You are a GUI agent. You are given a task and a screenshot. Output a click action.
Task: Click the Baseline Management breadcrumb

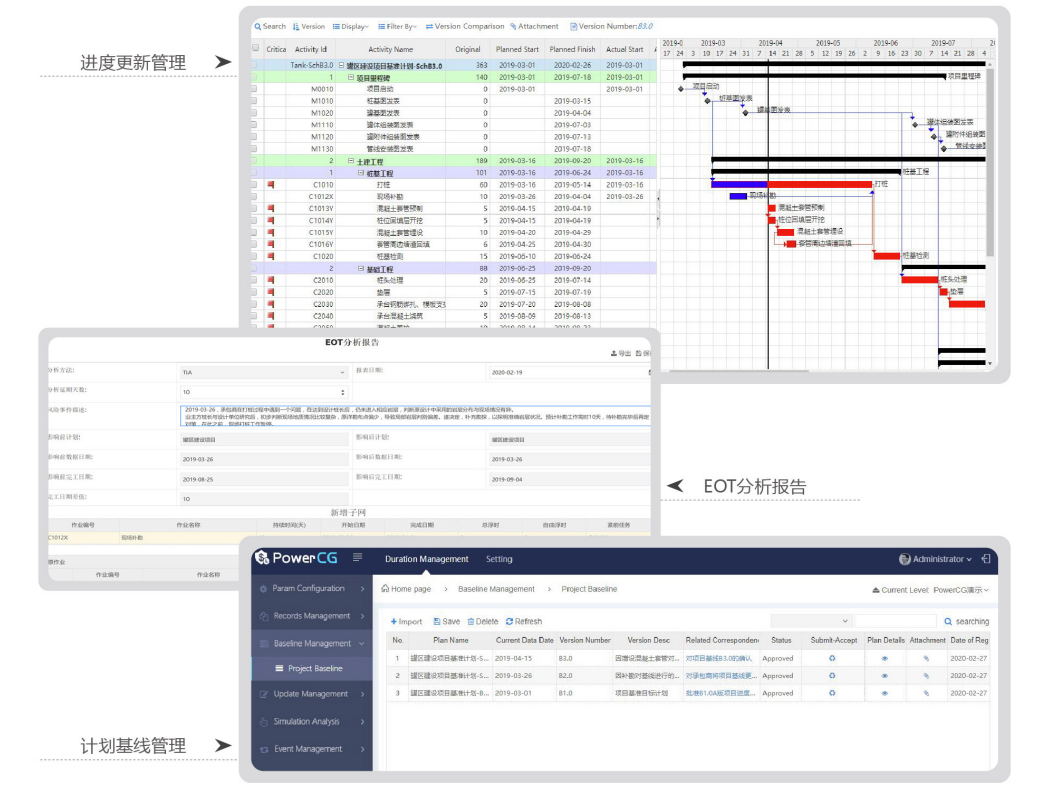coord(496,589)
